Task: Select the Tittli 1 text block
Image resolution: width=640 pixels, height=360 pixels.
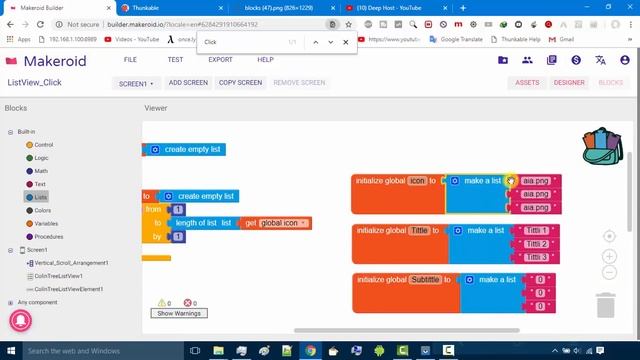Action: 536,230
